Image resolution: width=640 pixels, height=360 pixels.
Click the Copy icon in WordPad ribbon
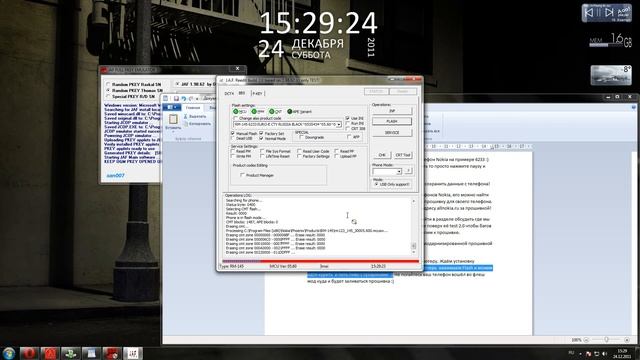click(x=186, y=124)
